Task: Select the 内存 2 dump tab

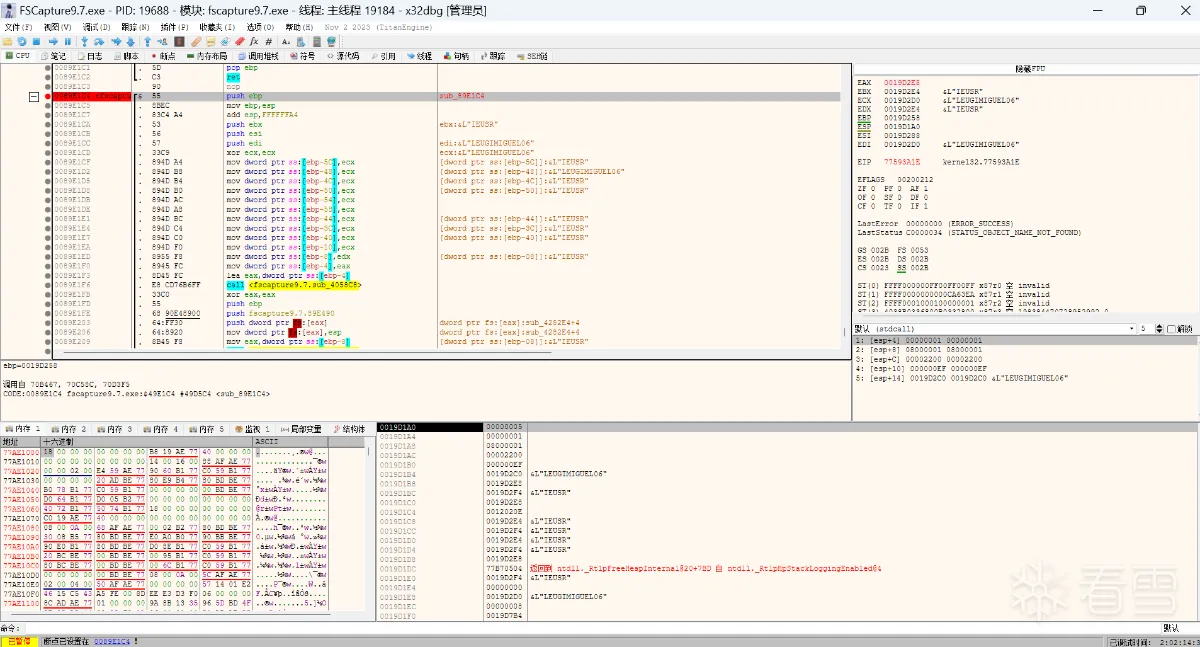Action: pos(70,428)
